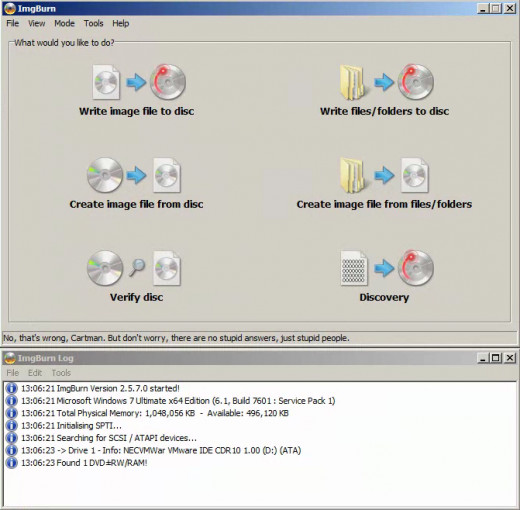Screen dimensions: 520x510
Task: Click the ImgBurn Log window icon
Action: pyautogui.click(x=10, y=358)
